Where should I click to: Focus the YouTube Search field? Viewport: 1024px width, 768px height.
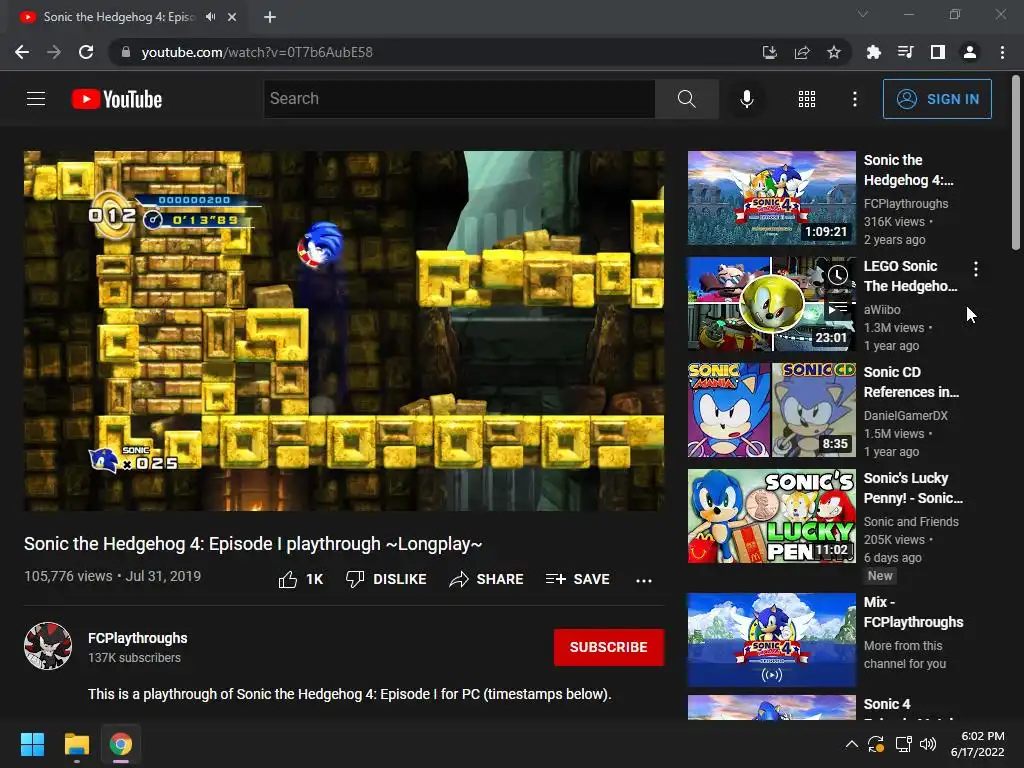459,99
